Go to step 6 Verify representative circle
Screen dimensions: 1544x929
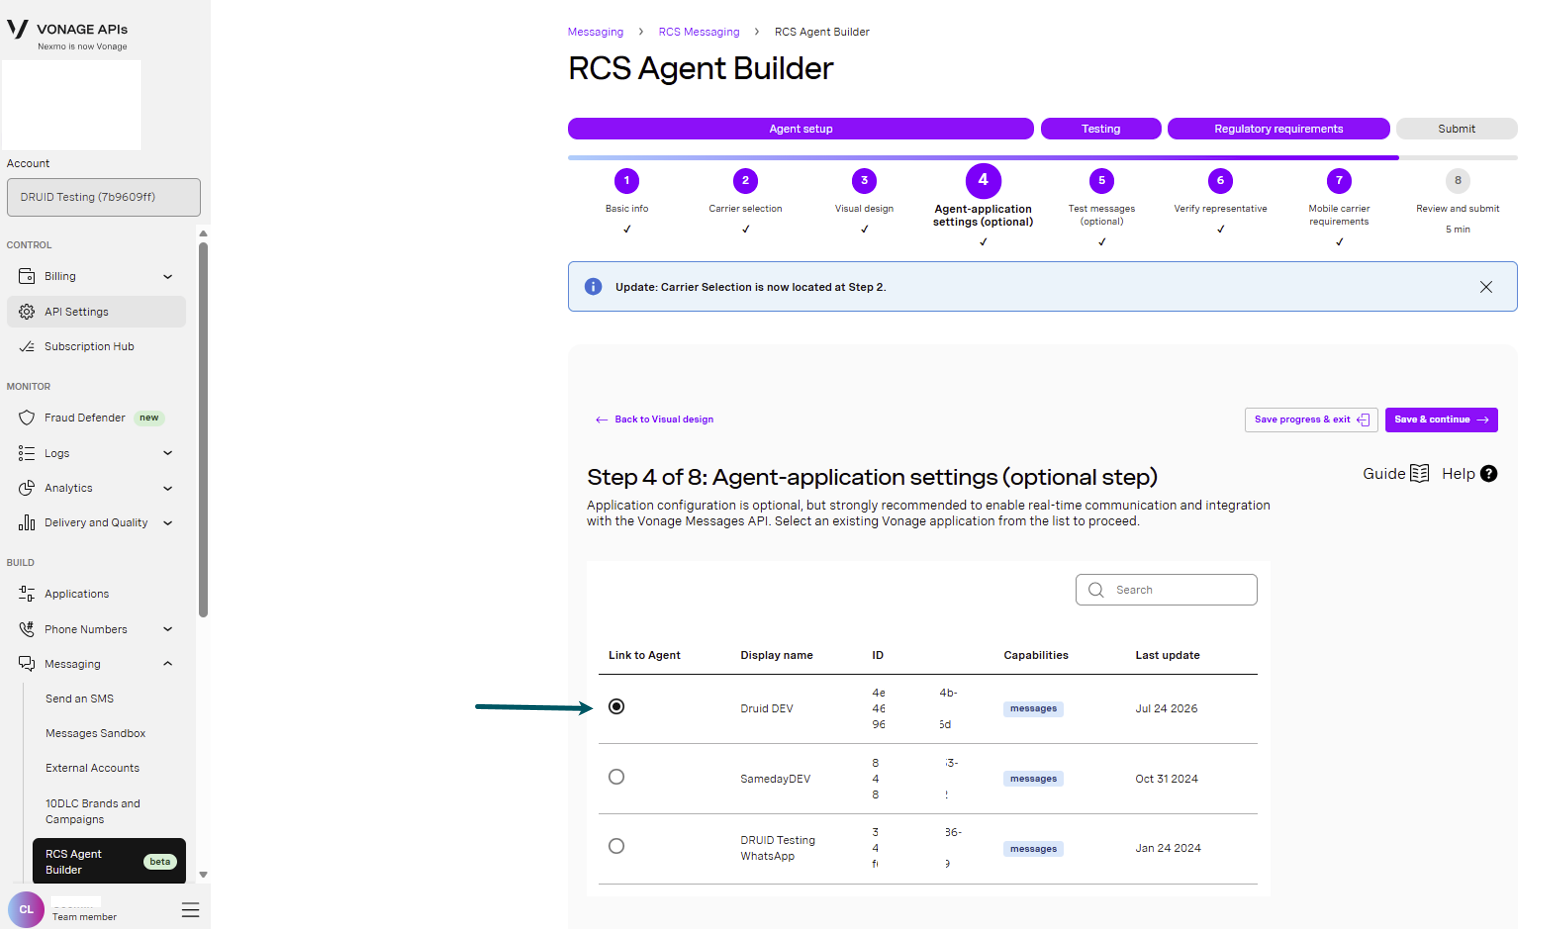1220,181
